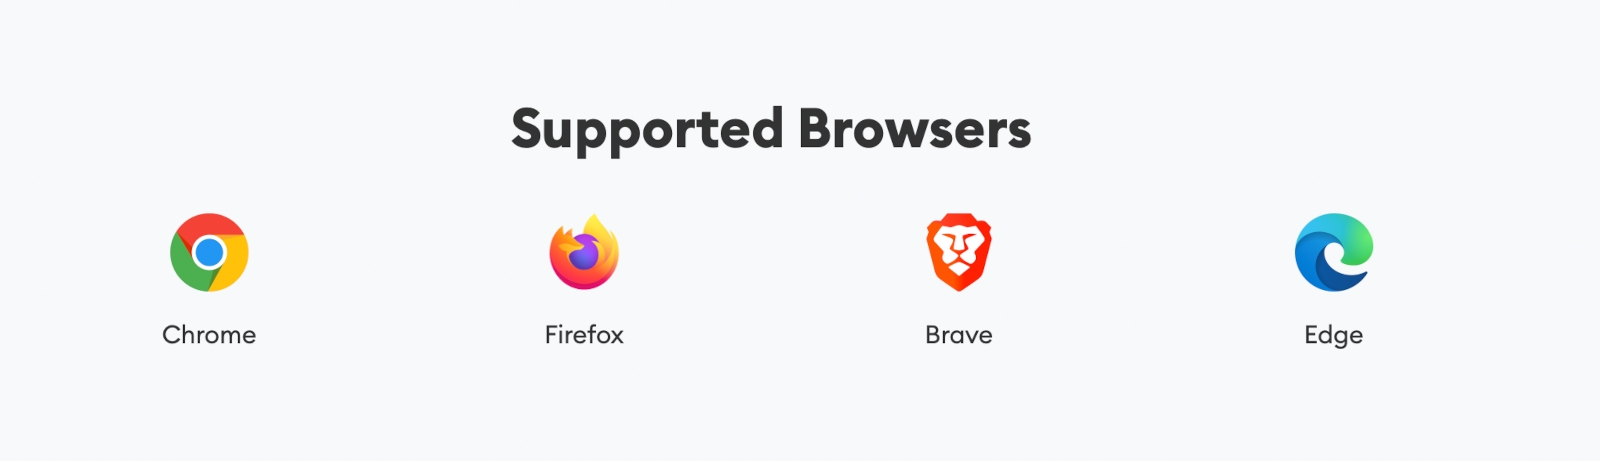Click the red segment of Chrome logo
This screenshot has height=461, width=1600.
(209, 226)
